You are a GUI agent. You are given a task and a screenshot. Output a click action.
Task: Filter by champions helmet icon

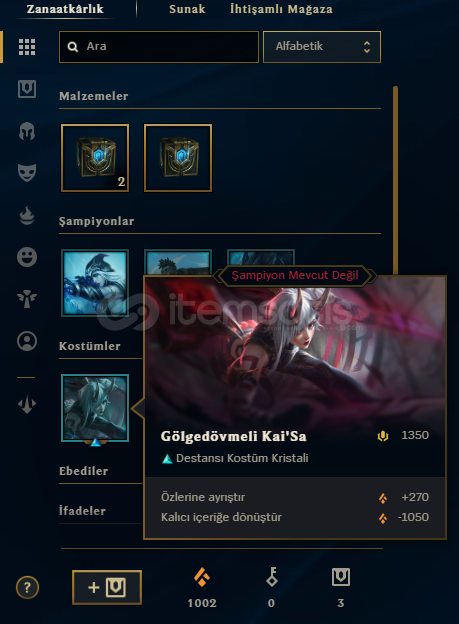[27, 131]
